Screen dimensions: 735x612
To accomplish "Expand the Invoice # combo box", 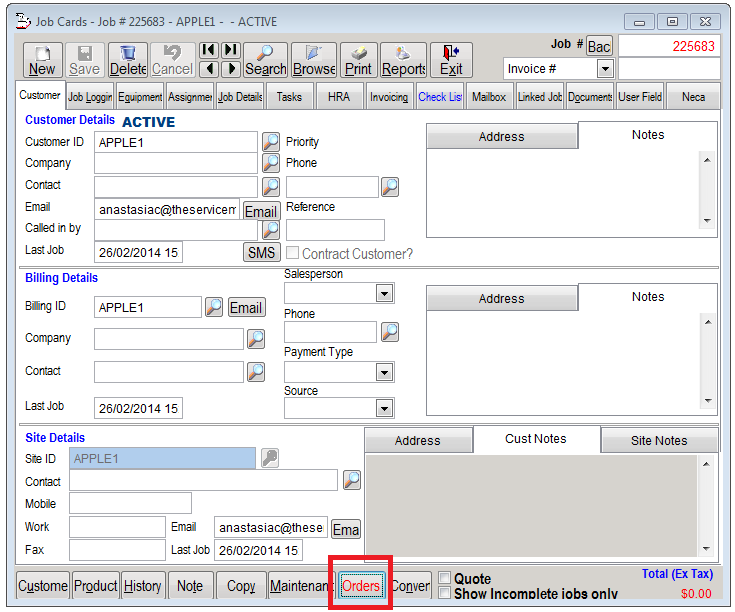I will [x=604, y=69].
